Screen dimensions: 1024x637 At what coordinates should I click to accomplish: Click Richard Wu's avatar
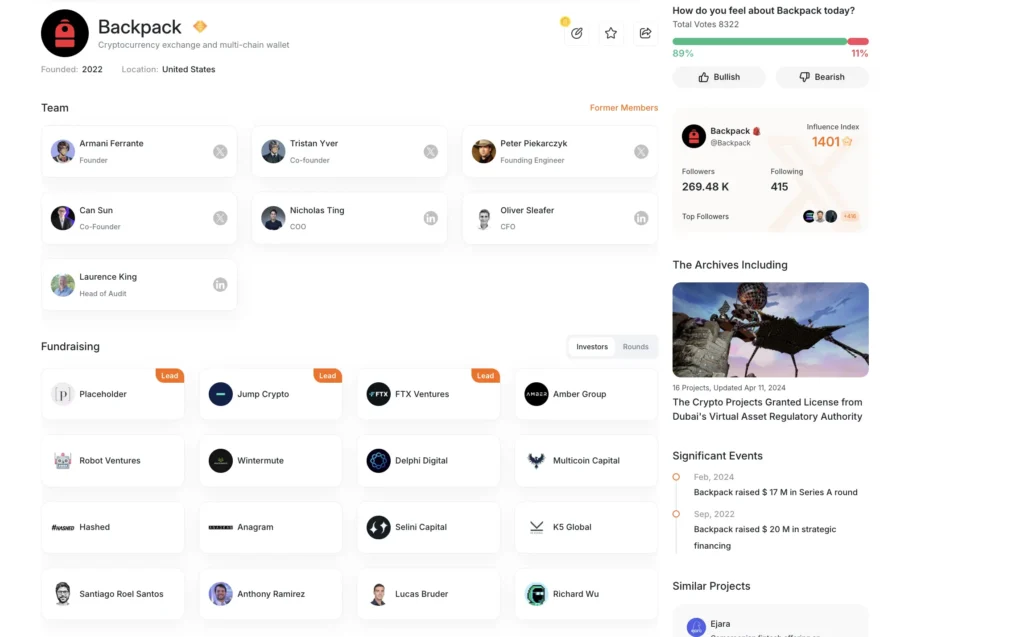pyautogui.click(x=536, y=594)
